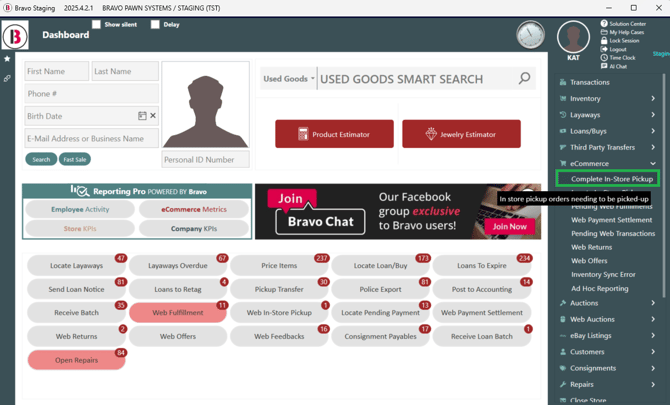This screenshot has height=405, width=670.
Task: Open Web Returns in sidebar
Action: point(591,247)
